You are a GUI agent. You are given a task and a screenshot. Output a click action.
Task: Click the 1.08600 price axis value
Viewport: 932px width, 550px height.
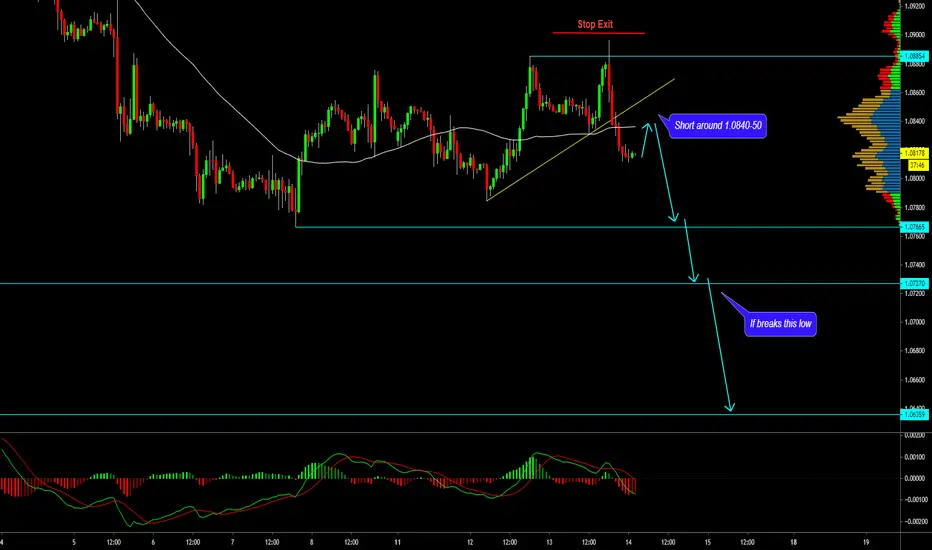[x=915, y=93]
